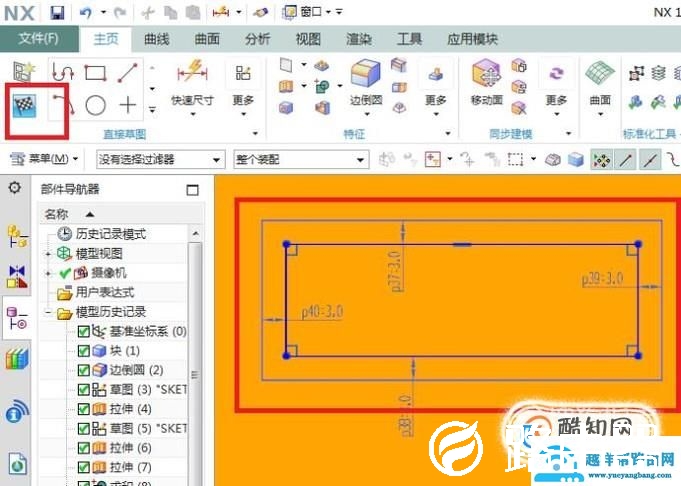Expand the 摄像机 tree node

[x=48, y=273]
